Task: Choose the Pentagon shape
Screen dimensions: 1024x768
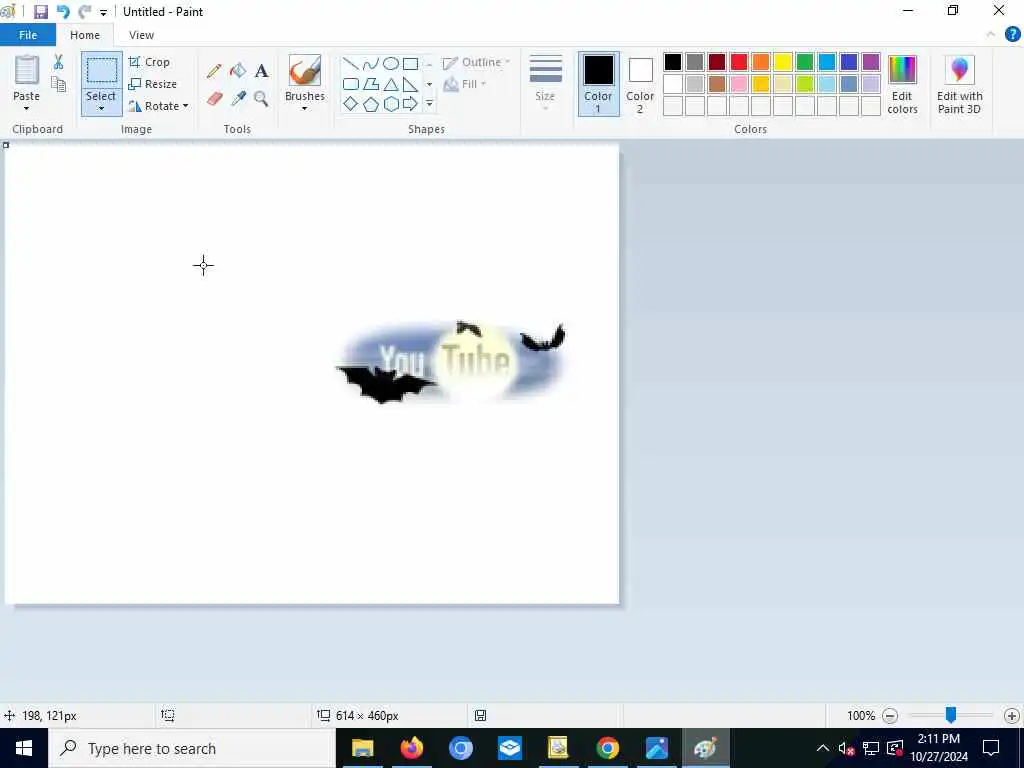Action: click(x=370, y=104)
